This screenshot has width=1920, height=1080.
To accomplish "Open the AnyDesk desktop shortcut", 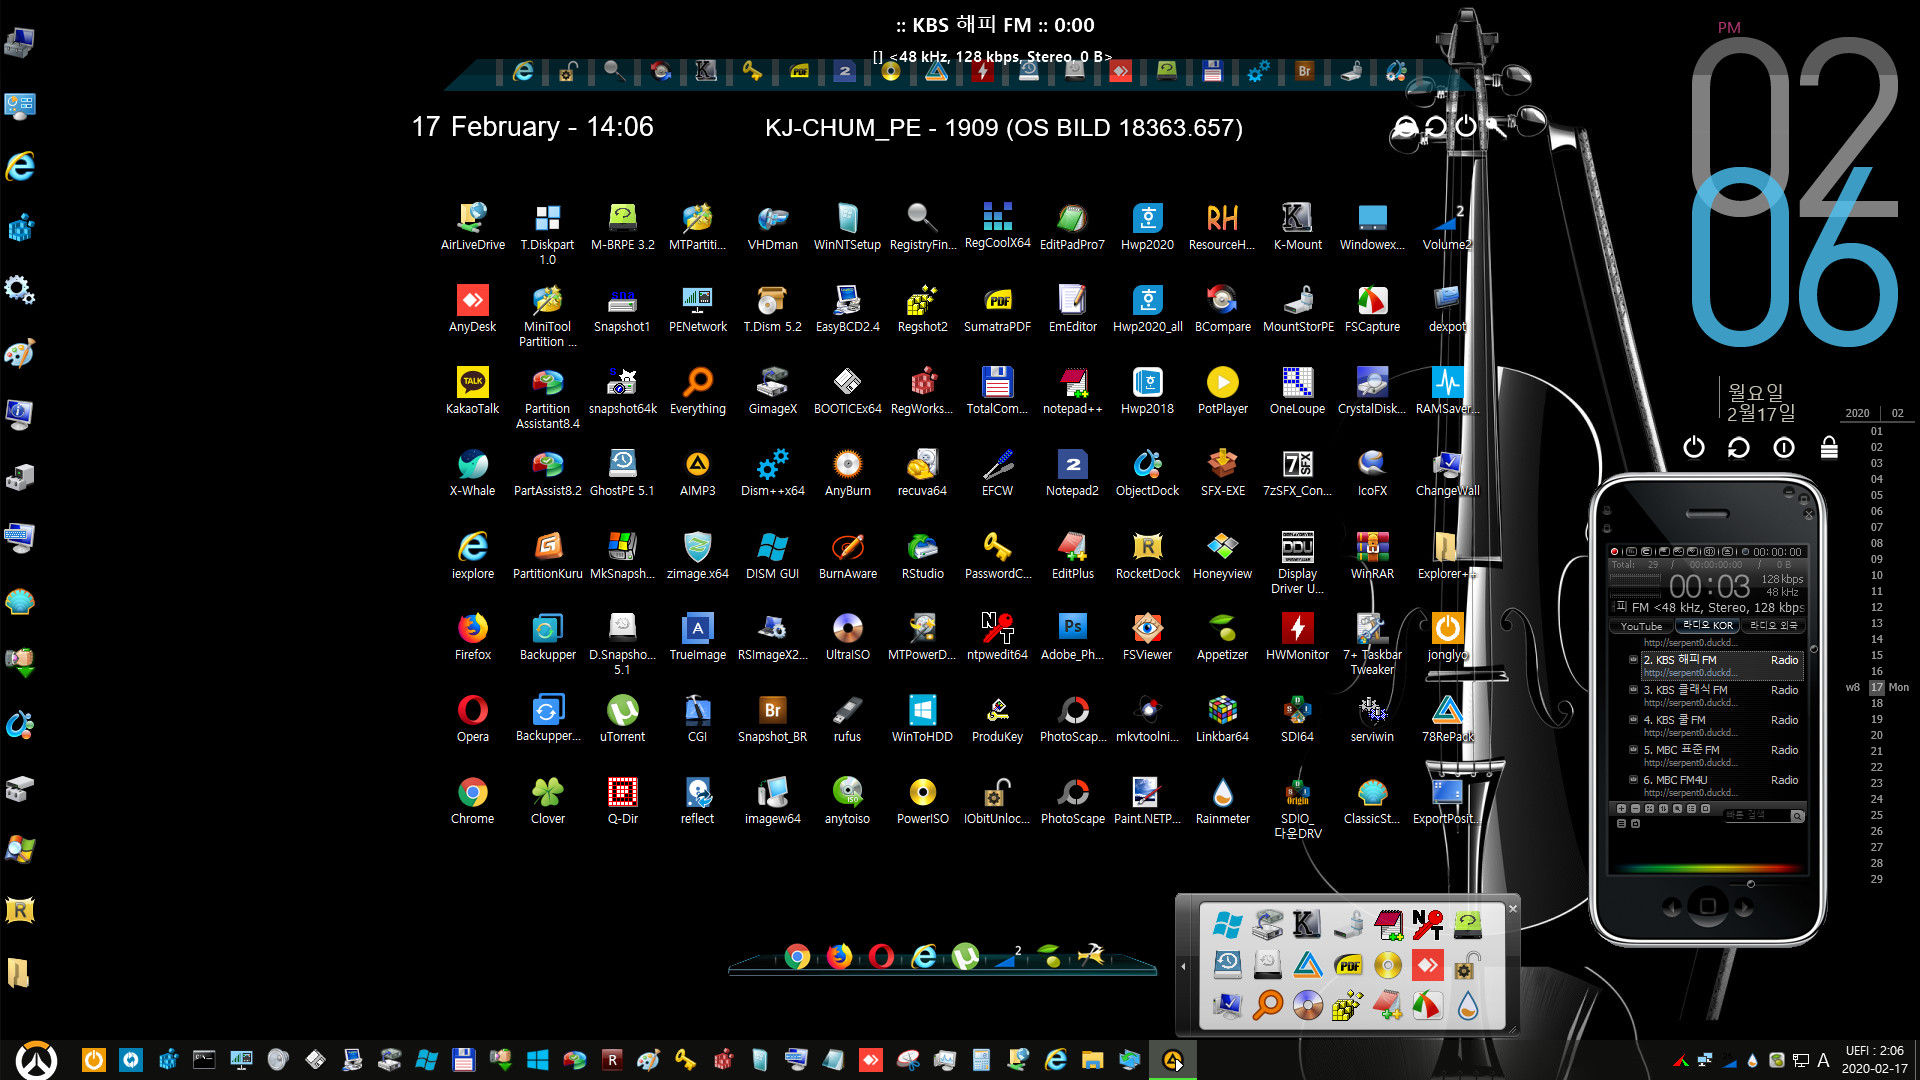I will (472, 308).
